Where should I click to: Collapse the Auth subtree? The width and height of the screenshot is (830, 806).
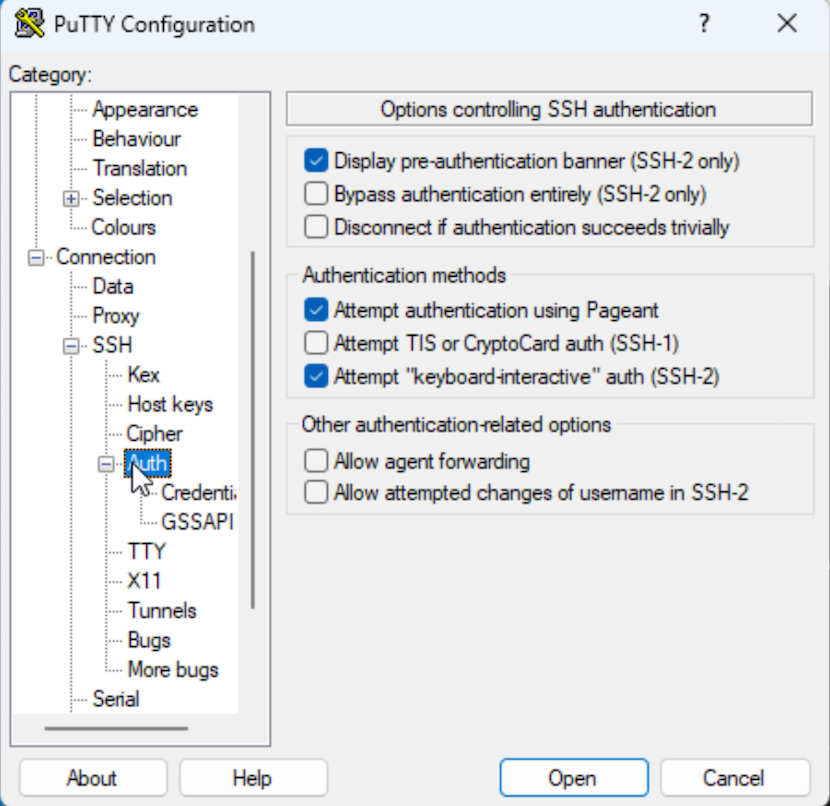pos(106,464)
